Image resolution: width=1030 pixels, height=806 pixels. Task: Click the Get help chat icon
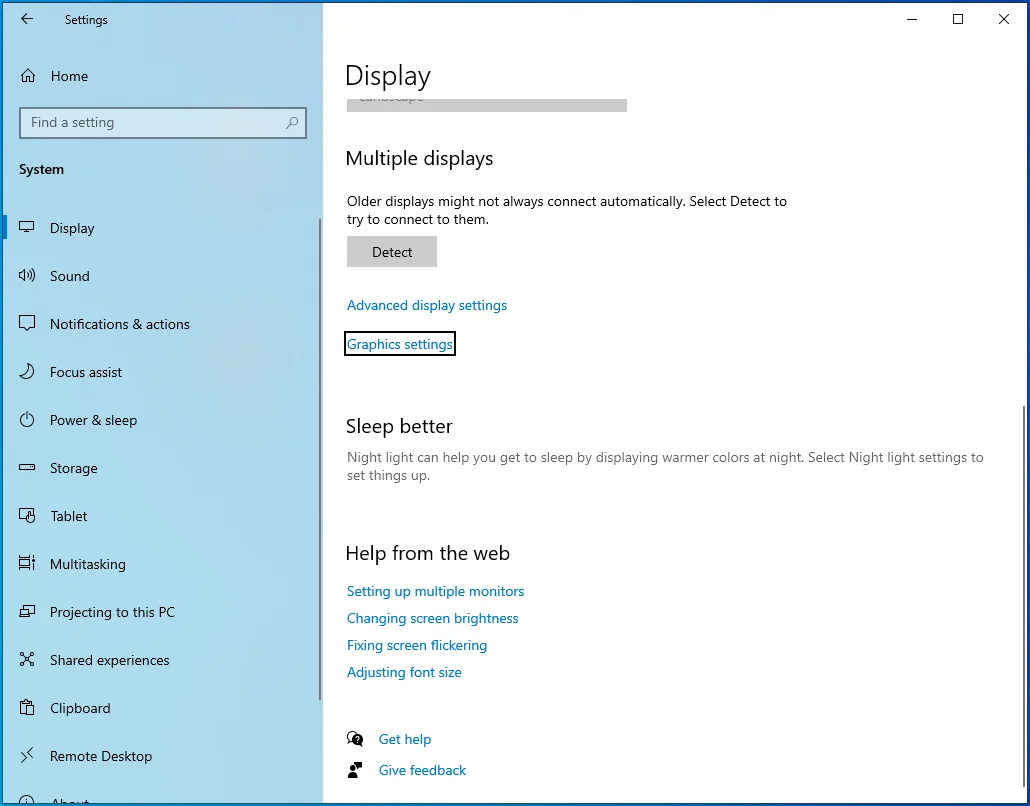355,739
